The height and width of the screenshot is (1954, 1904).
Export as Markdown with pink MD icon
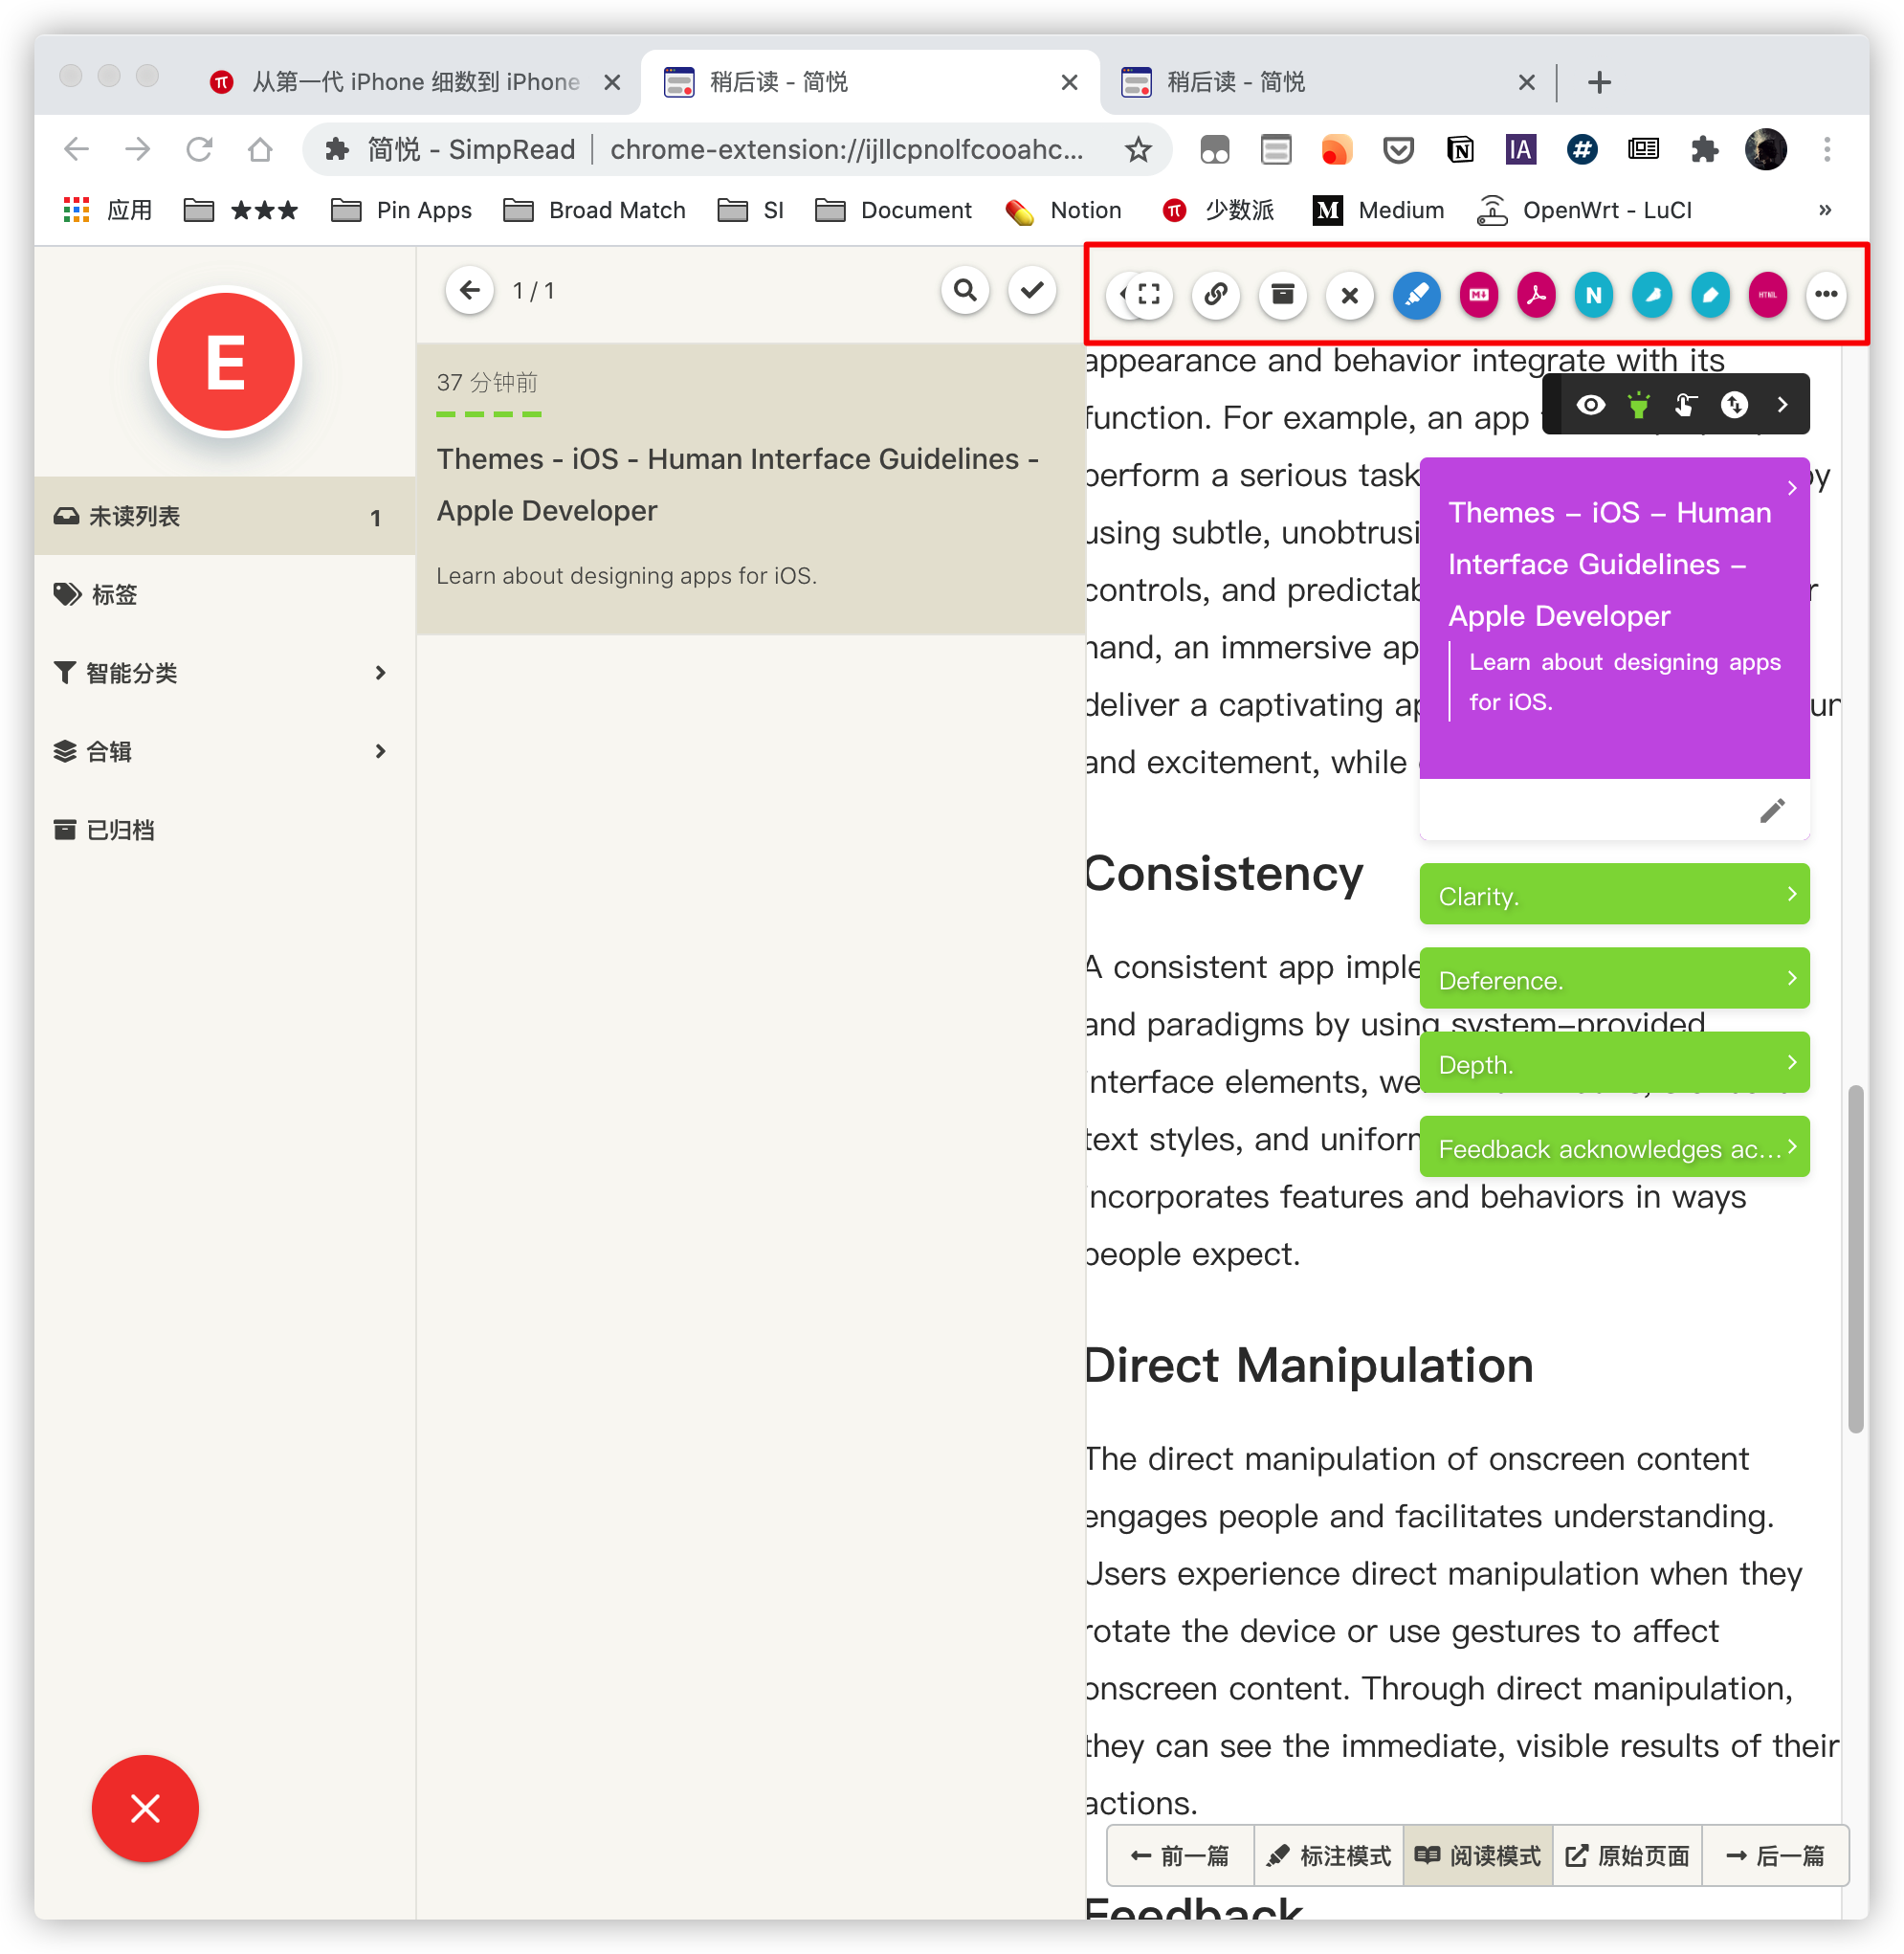click(1479, 295)
